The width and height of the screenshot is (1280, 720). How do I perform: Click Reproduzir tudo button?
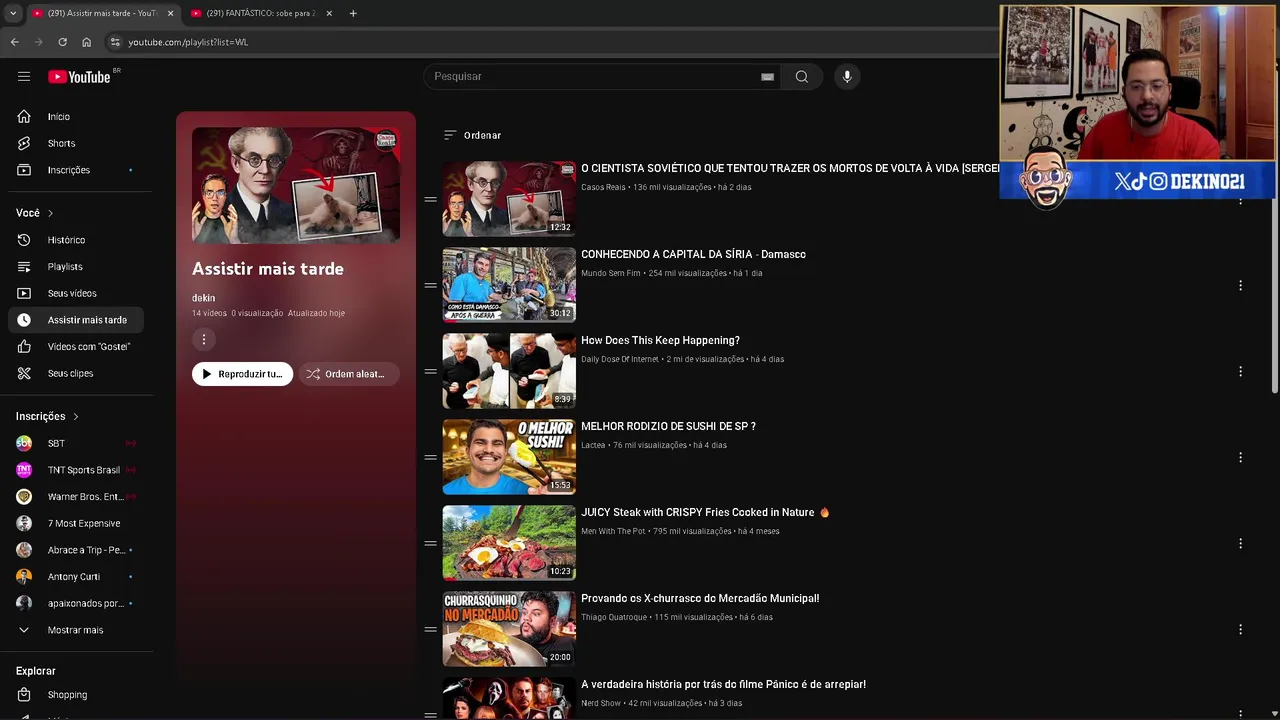click(243, 374)
